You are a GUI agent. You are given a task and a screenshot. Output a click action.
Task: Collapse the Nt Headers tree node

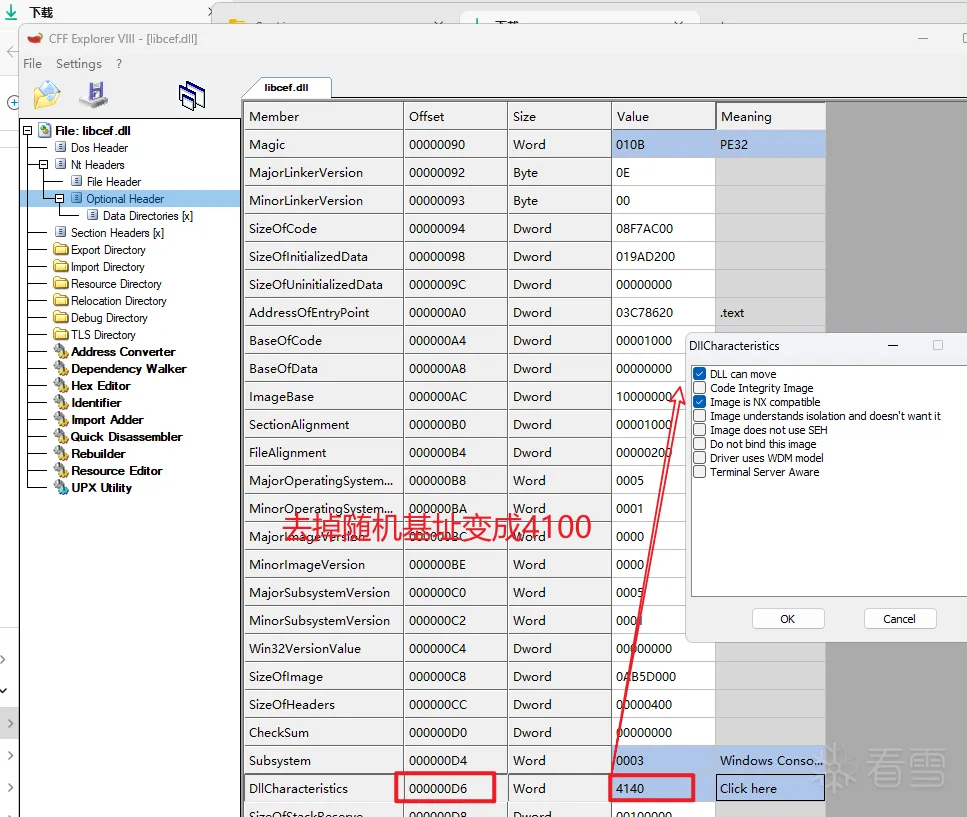[x=43, y=165]
